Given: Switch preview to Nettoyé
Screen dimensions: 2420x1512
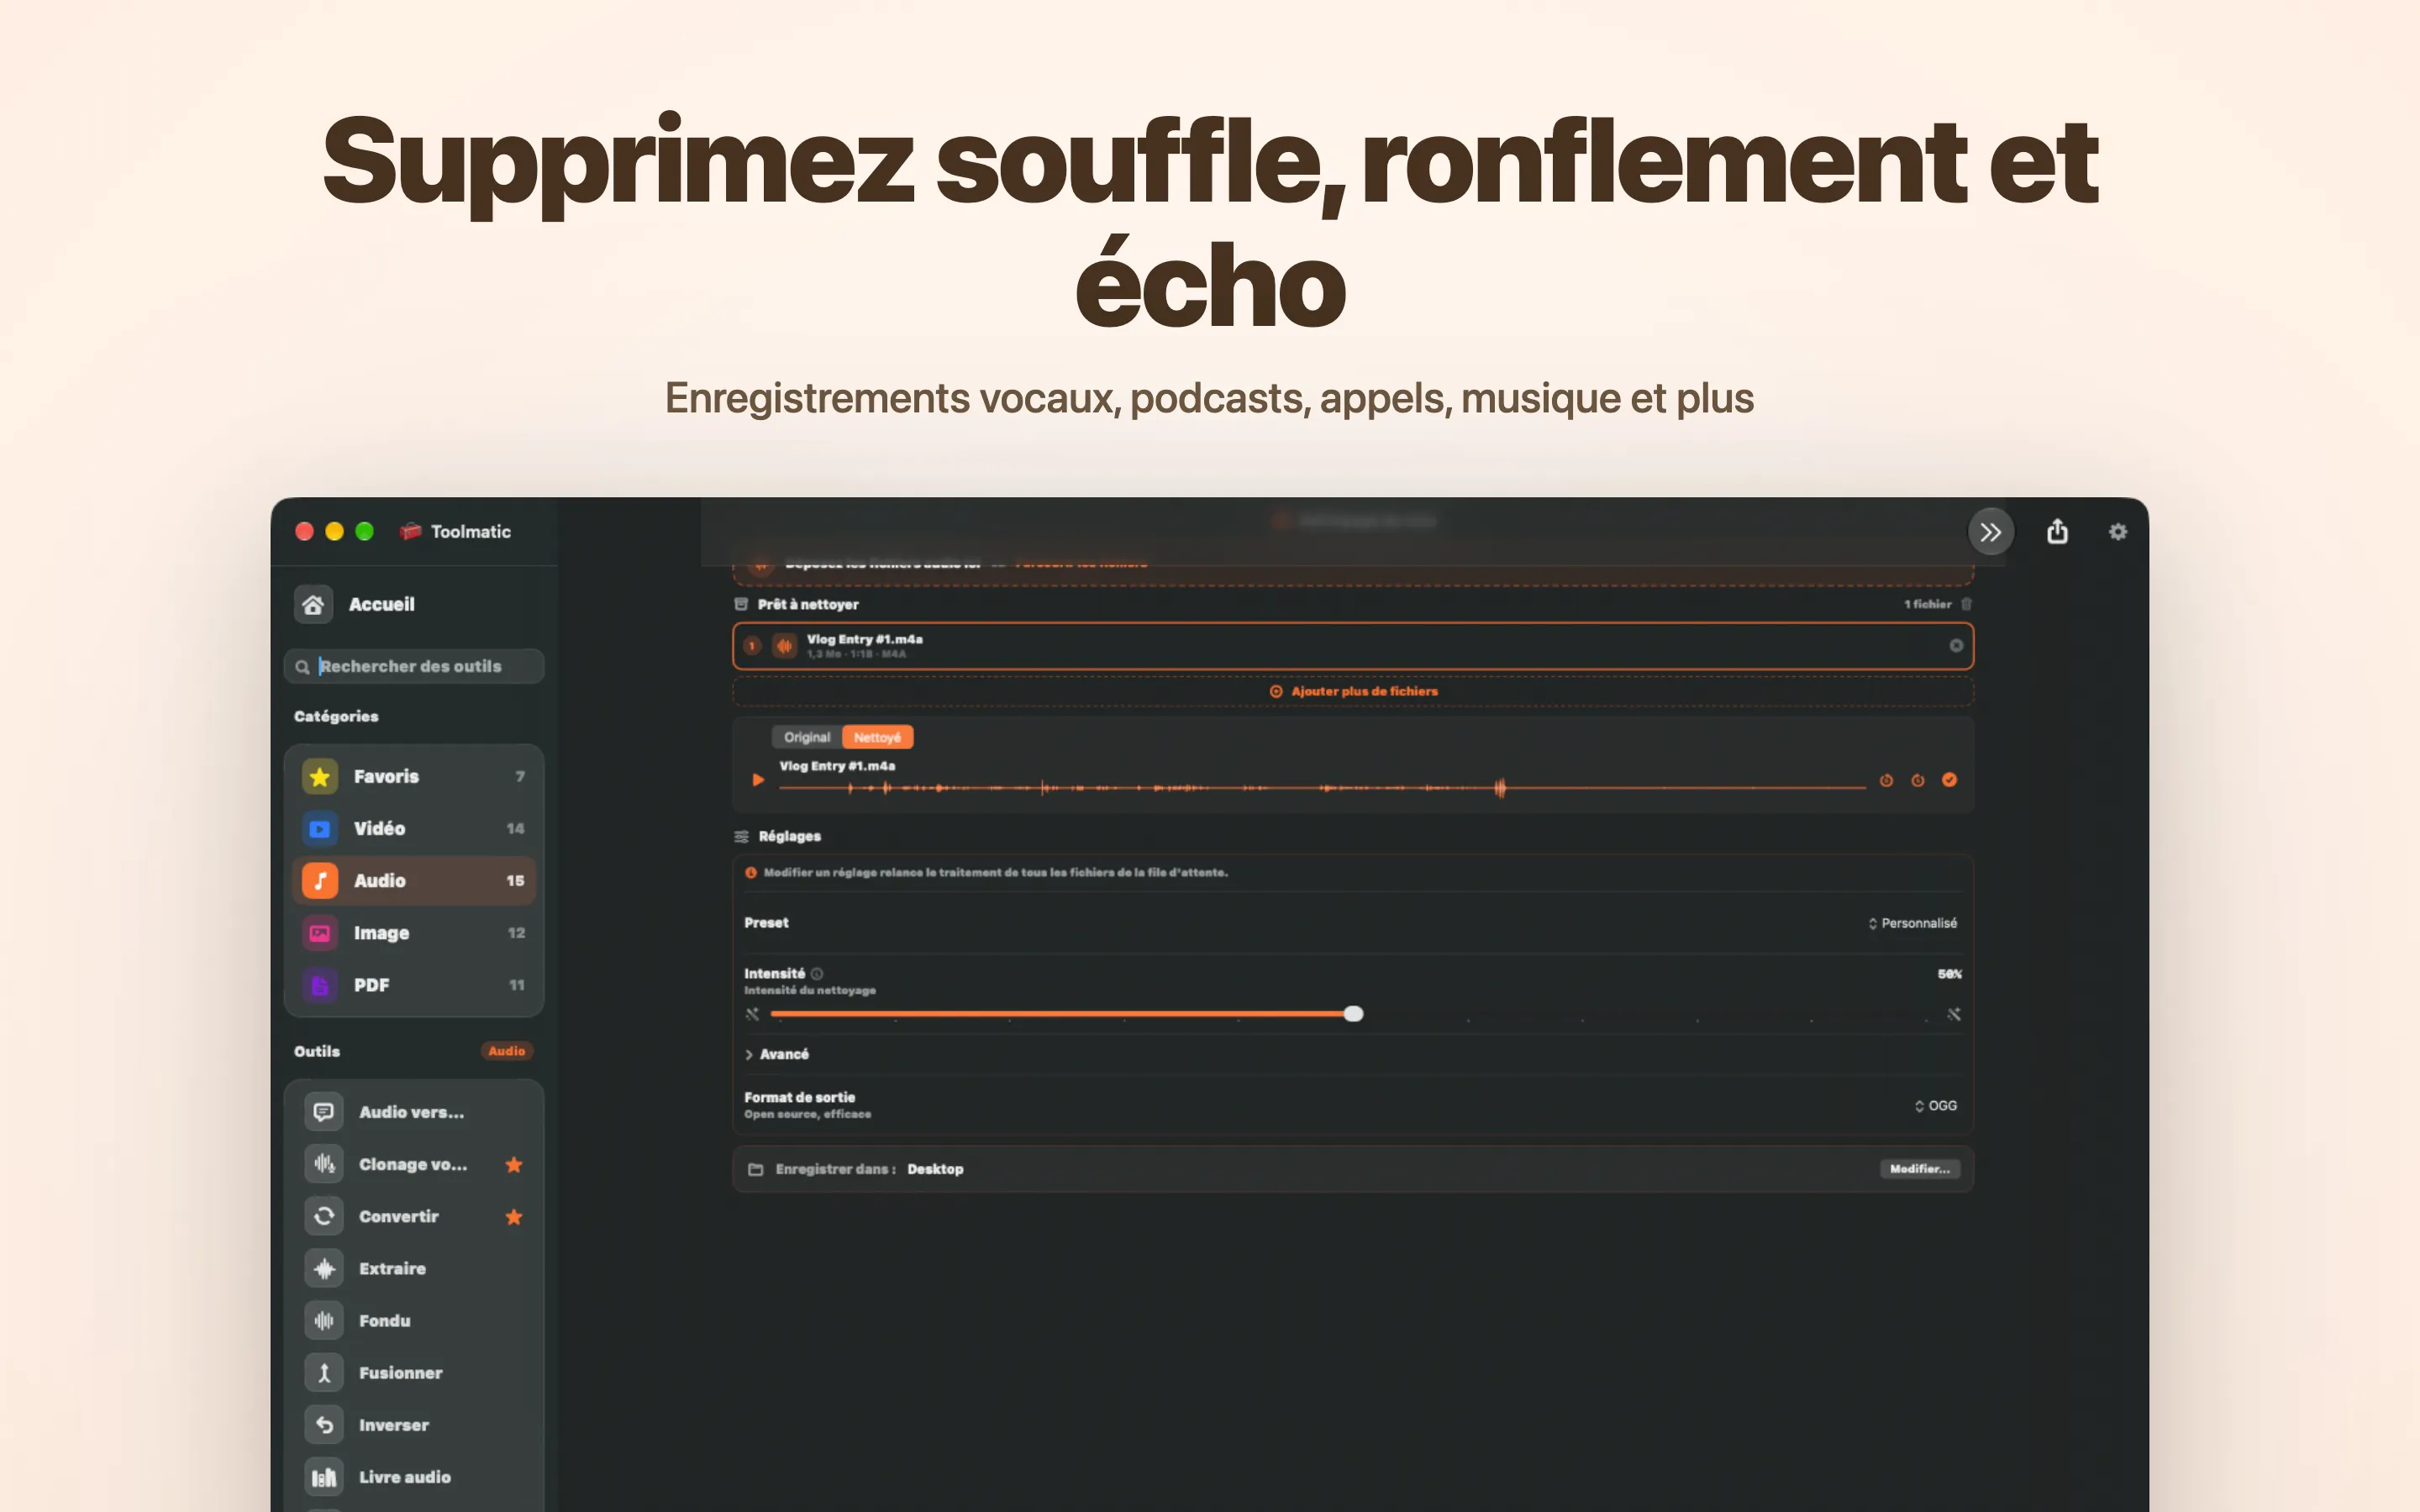Looking at the screenshot, I should pos(877,737).
